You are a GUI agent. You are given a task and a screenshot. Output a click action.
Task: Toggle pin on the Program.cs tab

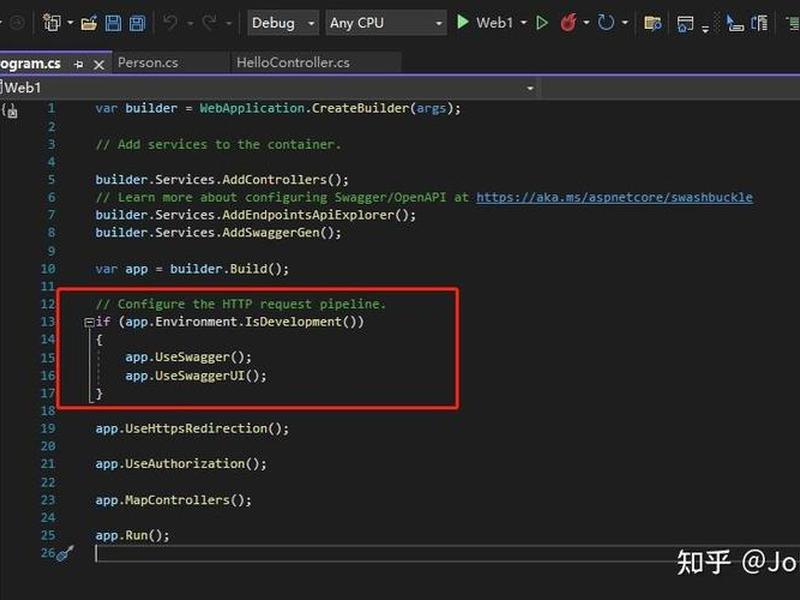tap(79, 64)
